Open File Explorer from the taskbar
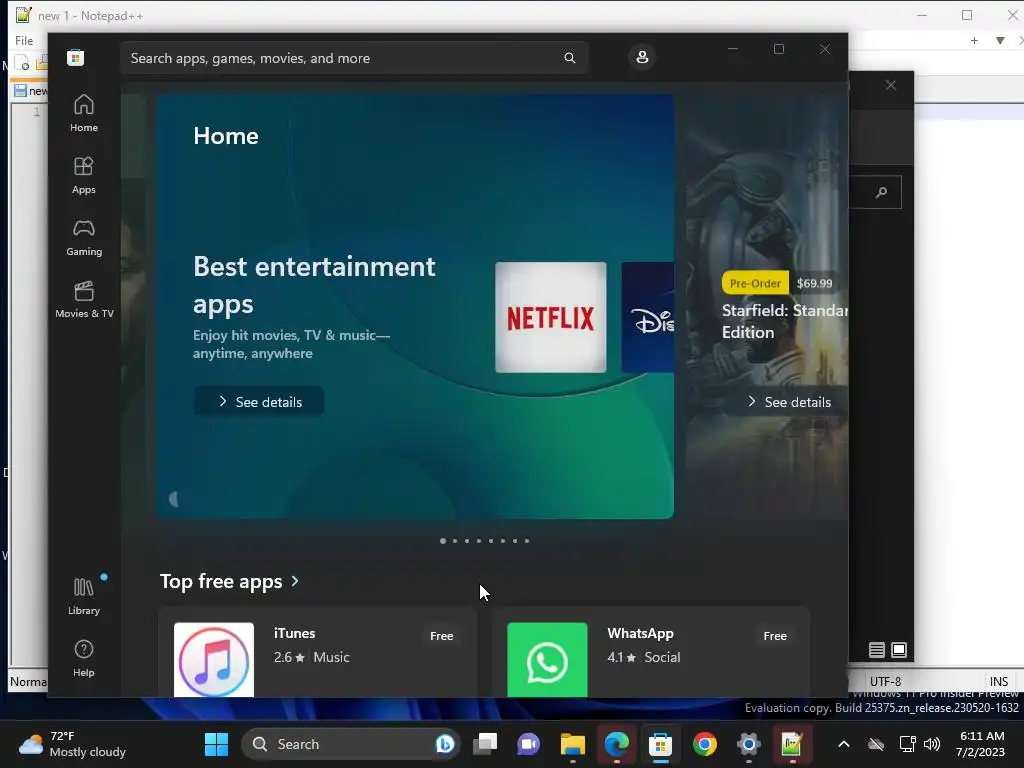1024x768 pixels. pyautogui.click(x=573, y=744)
